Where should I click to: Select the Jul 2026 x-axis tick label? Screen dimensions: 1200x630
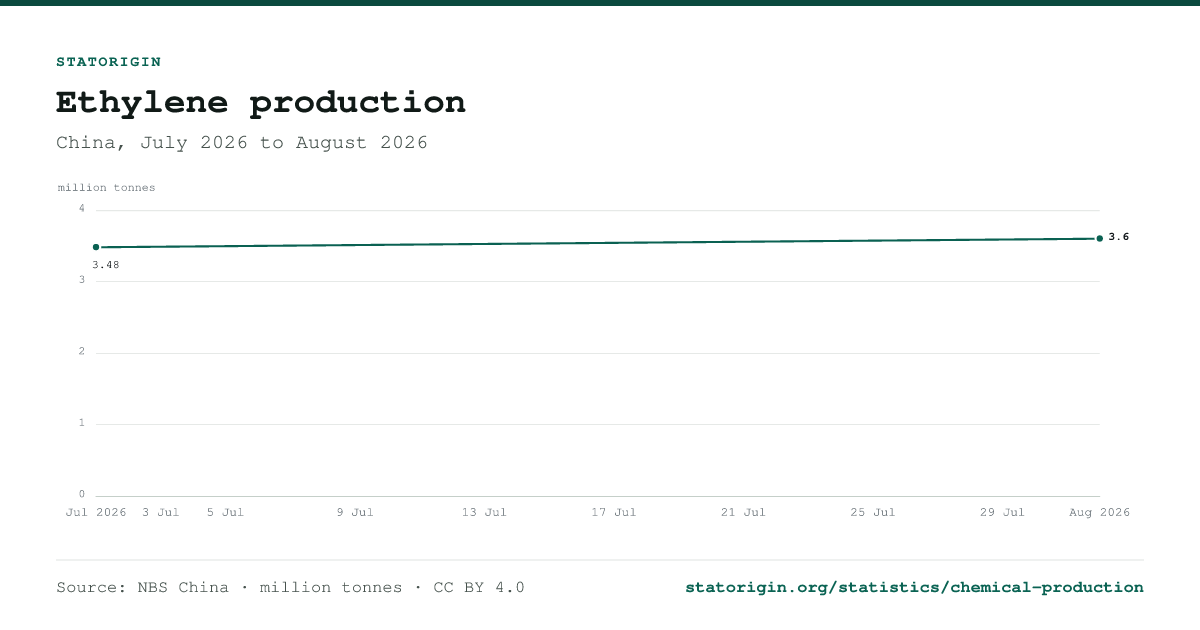point(96,512)
